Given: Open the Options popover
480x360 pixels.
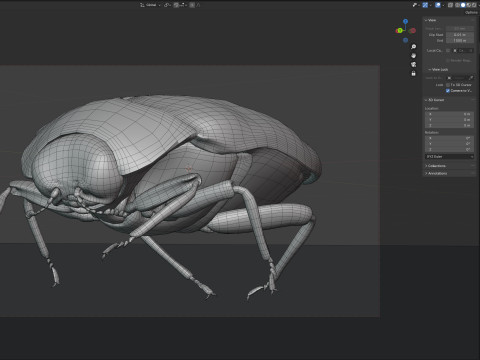Looking at the screenshot, I should click(x=471, y=12).
